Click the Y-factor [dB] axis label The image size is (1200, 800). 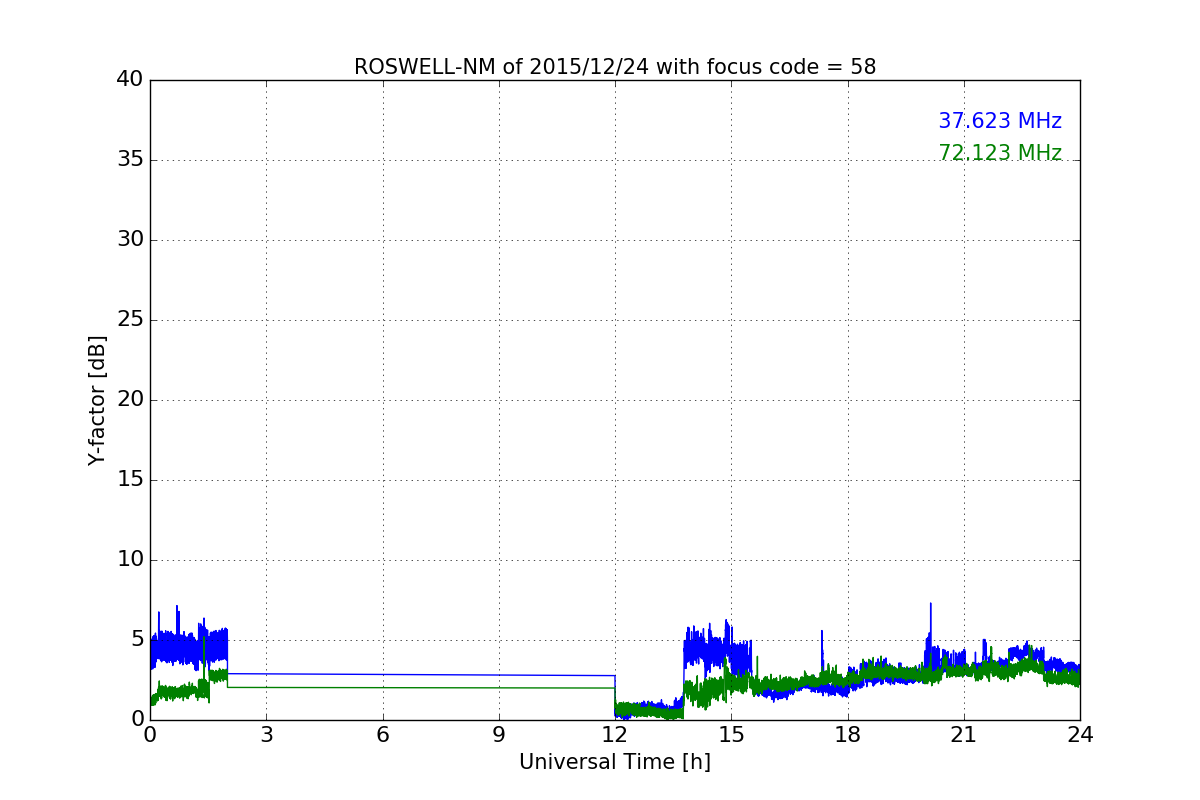(97, 400)
